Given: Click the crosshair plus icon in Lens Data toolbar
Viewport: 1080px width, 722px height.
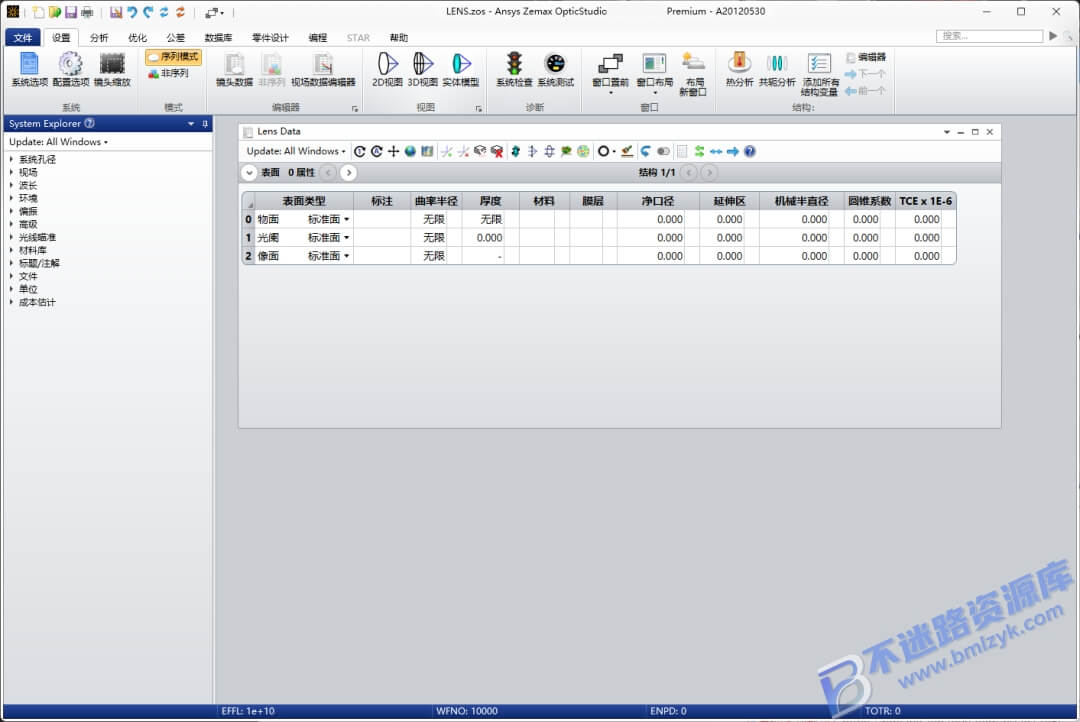Looking at the screenshot, I should pos(393,151).
